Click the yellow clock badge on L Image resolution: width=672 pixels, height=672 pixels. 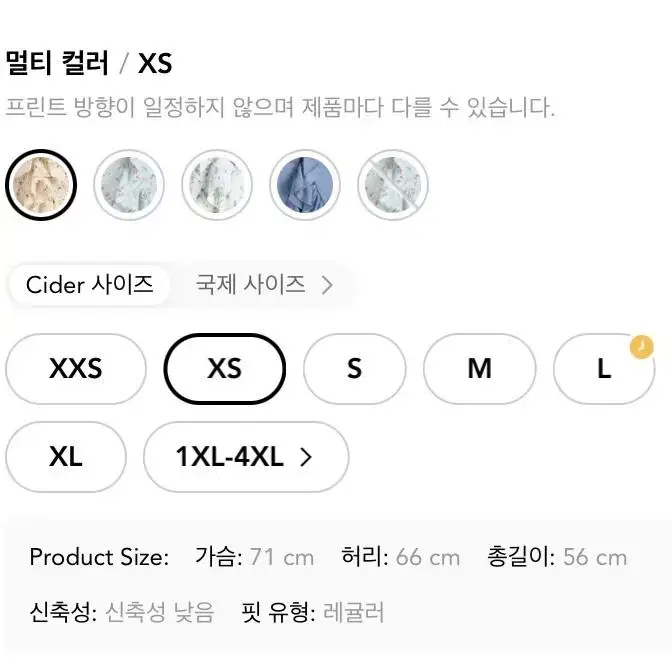pos(641,347)
